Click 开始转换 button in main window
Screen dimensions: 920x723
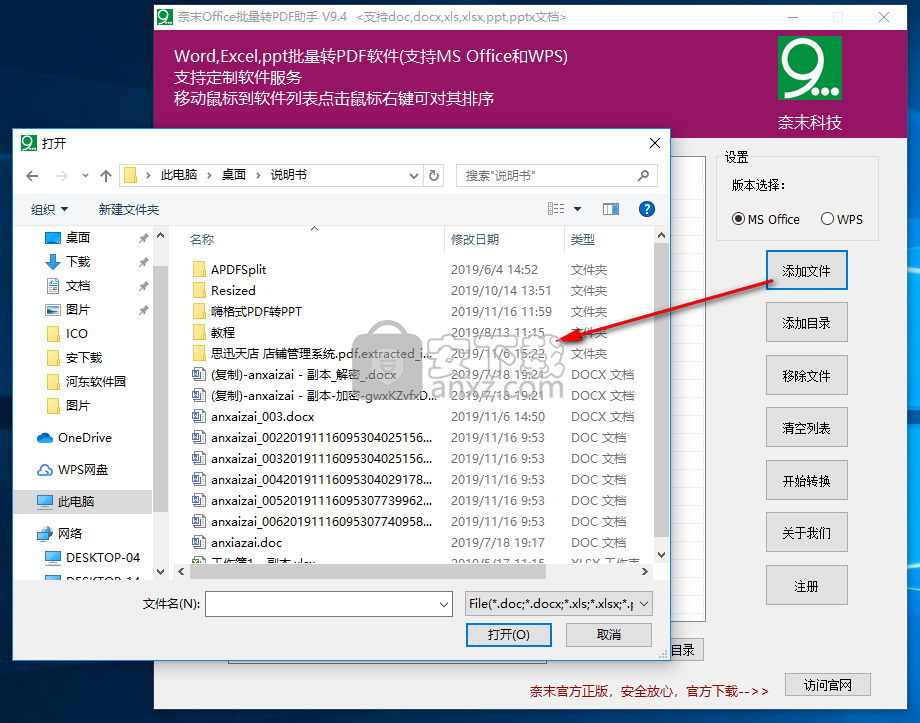coord(806,481)
